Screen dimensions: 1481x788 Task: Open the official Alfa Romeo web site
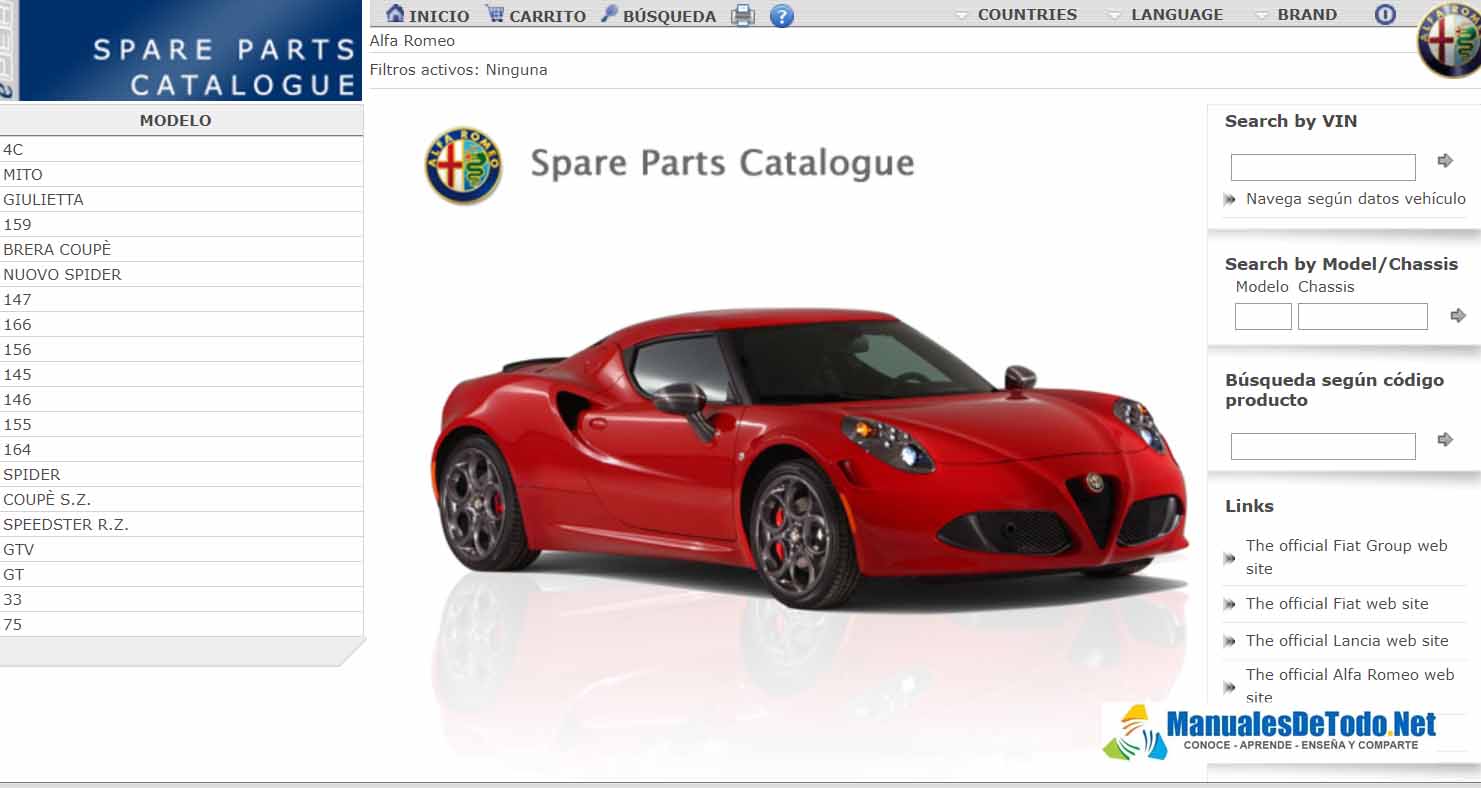pyautogui.click(x=1350, y=686)
